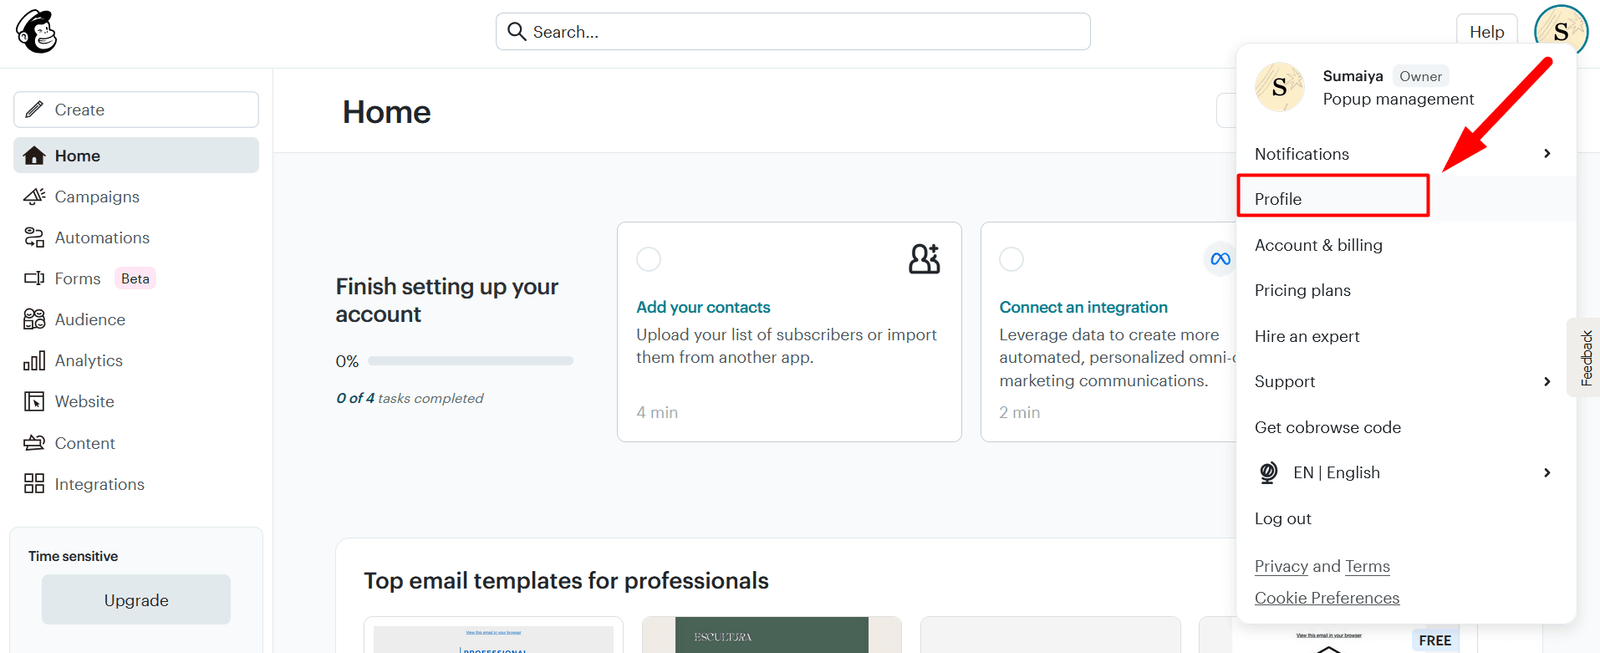Click the account avatar in top bar

coord(1560,31)
